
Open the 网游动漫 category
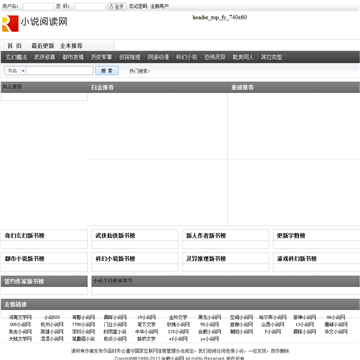tap(158, 57)
